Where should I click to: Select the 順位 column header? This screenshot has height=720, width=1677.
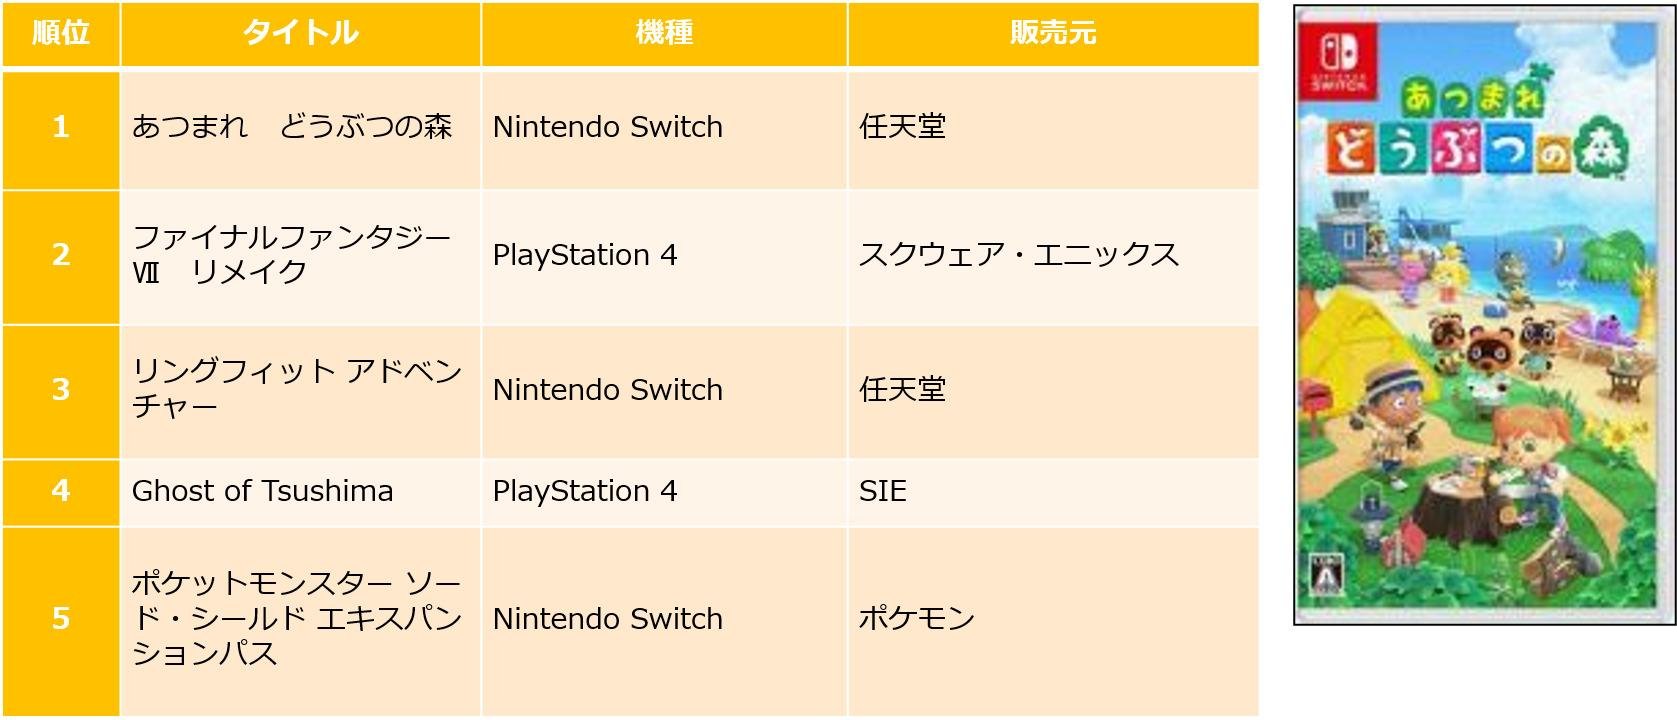(x=61, y=33)
